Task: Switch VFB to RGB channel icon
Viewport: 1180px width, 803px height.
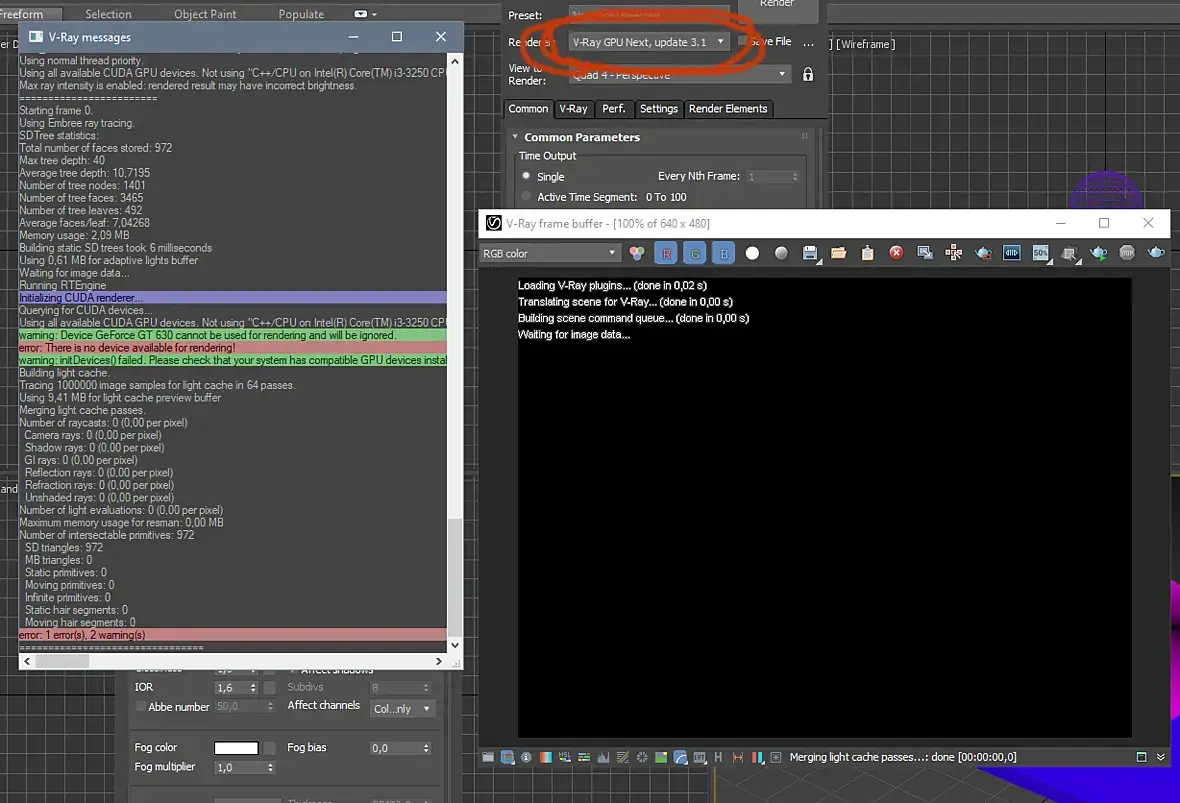Action: coord(637,254)
